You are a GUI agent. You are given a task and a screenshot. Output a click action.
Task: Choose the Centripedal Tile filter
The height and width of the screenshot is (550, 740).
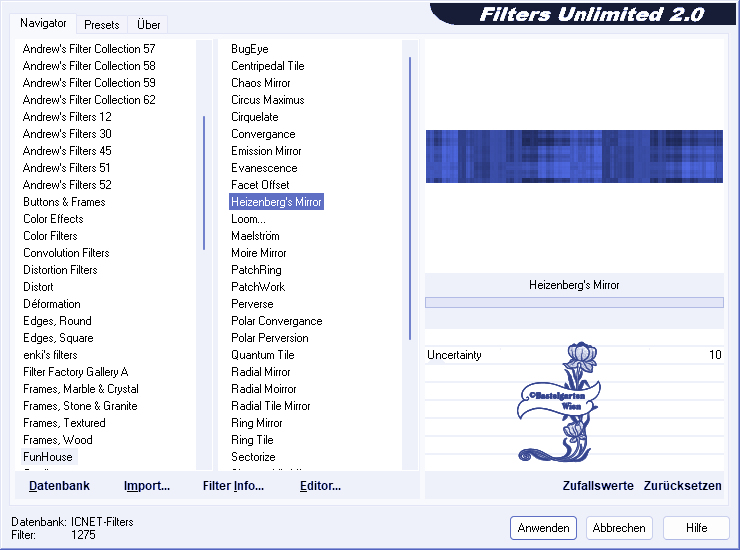click(x=268, y=66)
